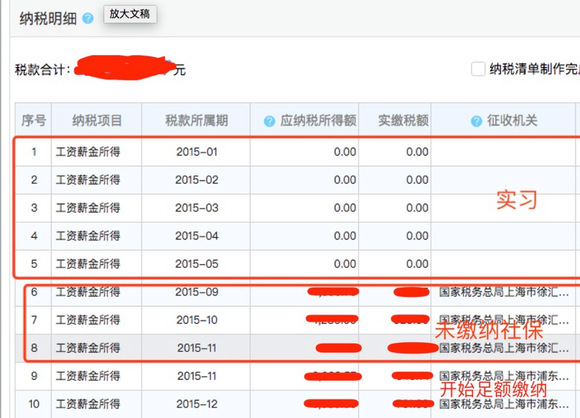Select the 税款所属期 column header
Viewport: 580px width, 418px height.
[196, 120]
